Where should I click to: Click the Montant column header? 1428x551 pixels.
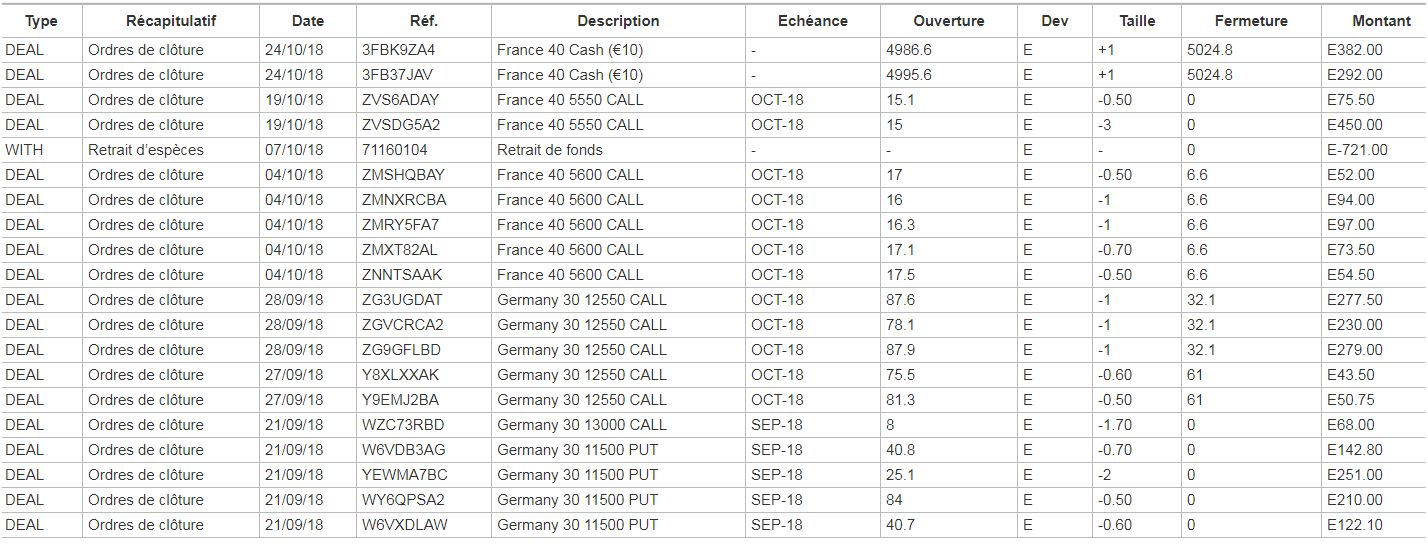[x=1381, y=21]
